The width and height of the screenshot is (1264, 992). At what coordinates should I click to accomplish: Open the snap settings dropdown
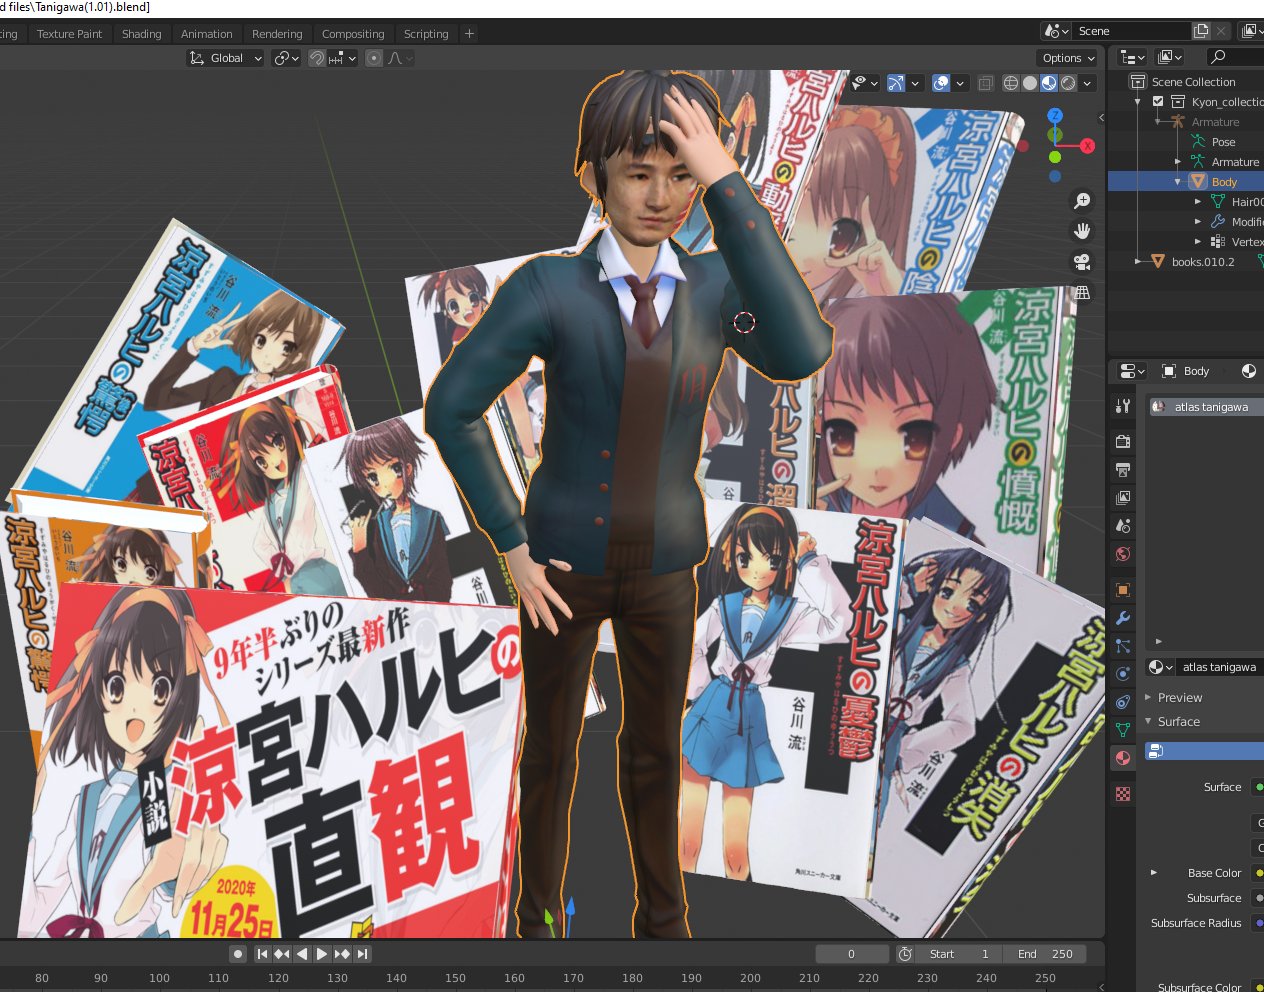[x=342, y=58]
